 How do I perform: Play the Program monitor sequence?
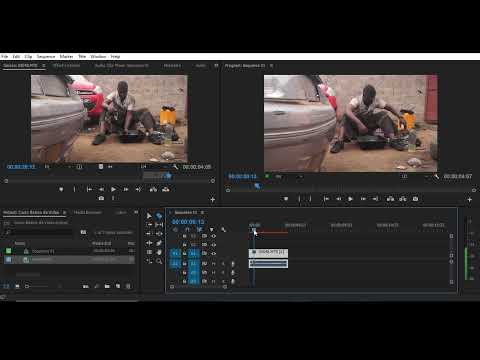point(350,199)
